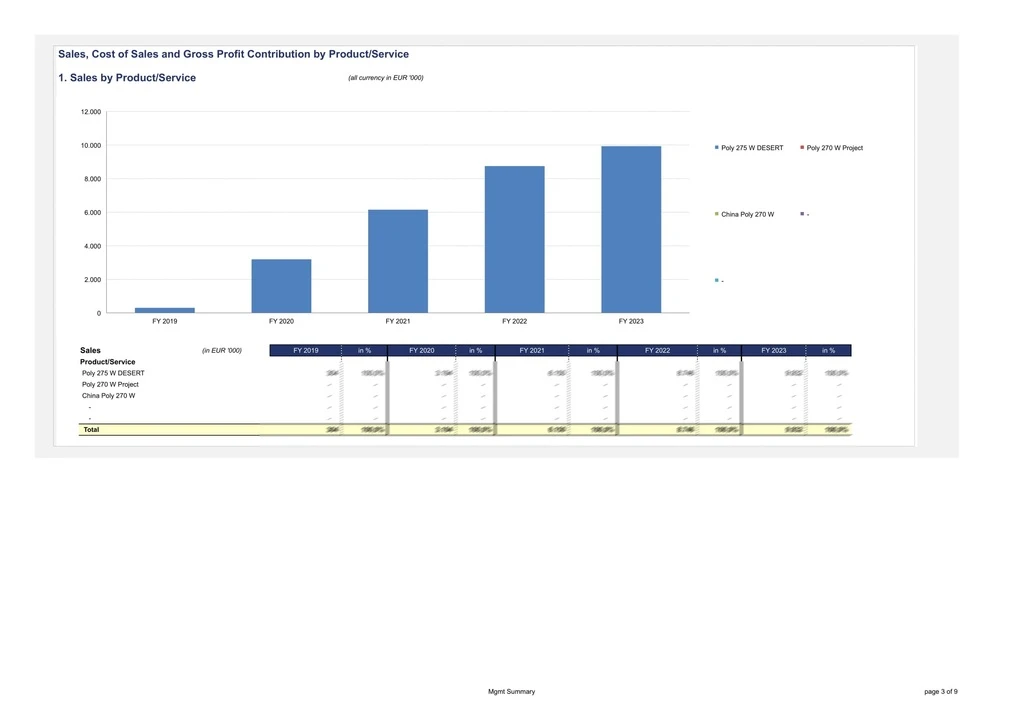Click the FY 2021 table column header
This screenshot has height=724, width=1024.
click(x=532, y=351)
